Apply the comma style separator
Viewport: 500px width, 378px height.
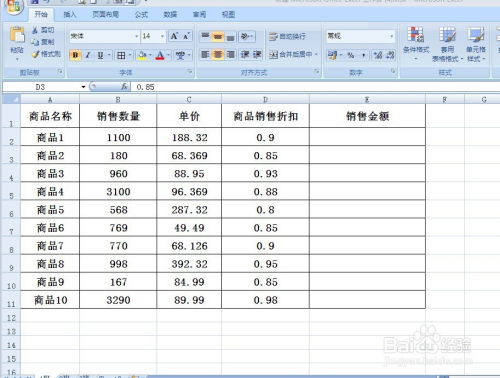coord(363,55)
